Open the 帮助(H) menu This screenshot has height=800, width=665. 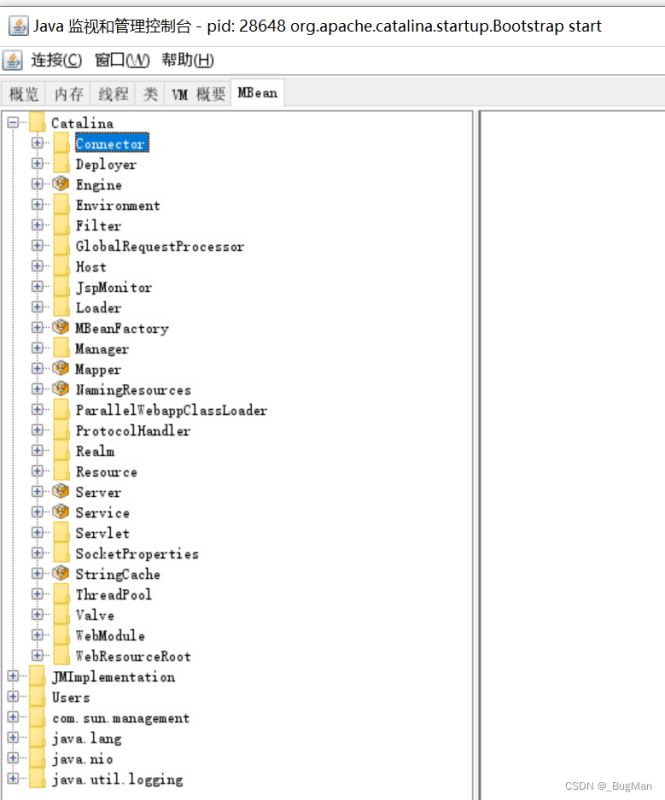point(187,60)
